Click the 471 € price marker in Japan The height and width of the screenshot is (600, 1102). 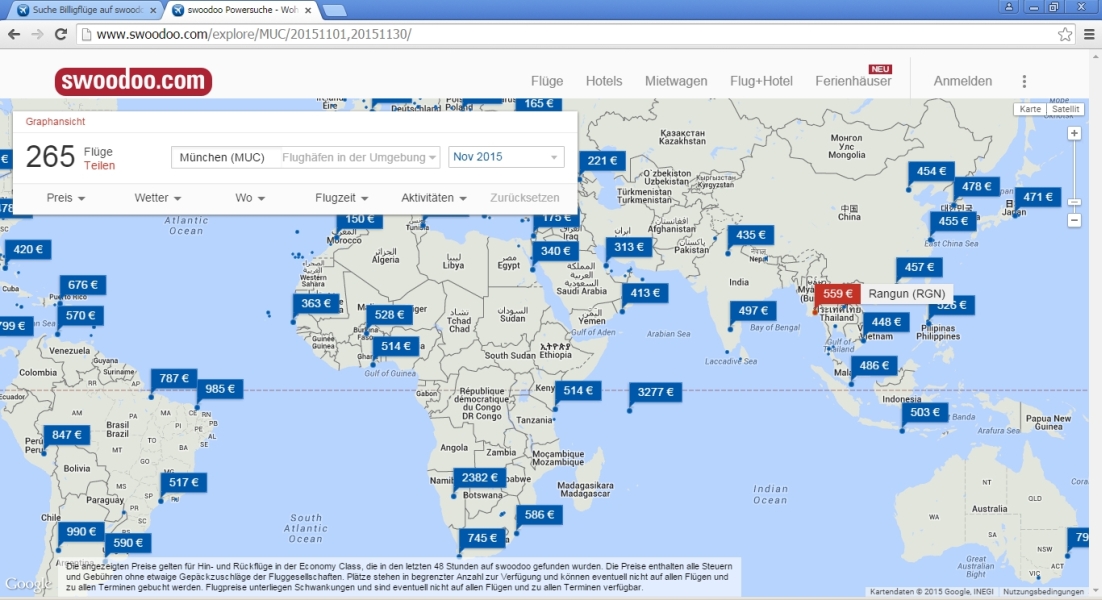1037,197
